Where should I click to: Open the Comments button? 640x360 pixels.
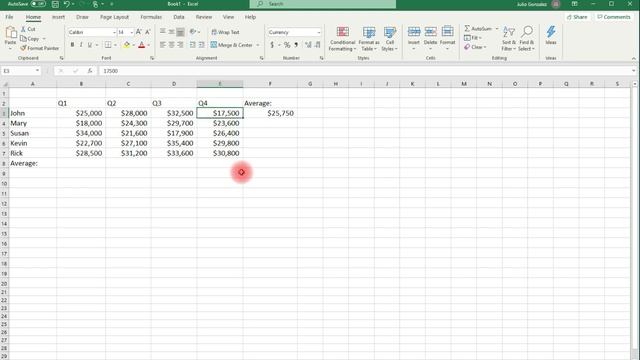613,17
